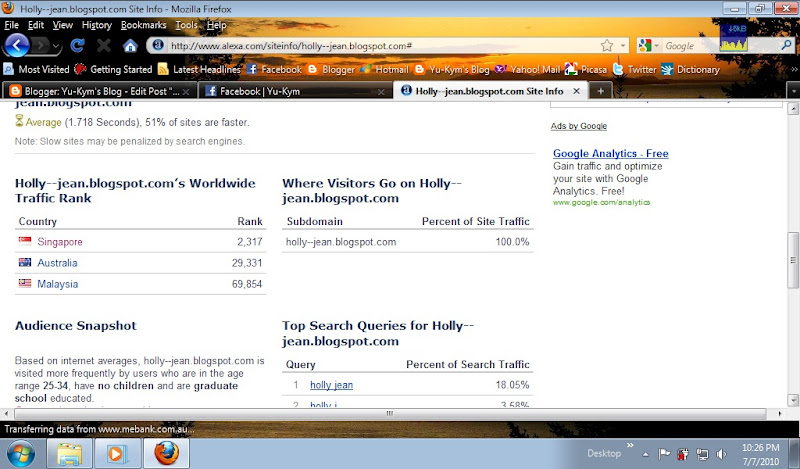Expand the Desktop toolbar chevron
Screen dimensions: 800x469
[x=630, y=445]
